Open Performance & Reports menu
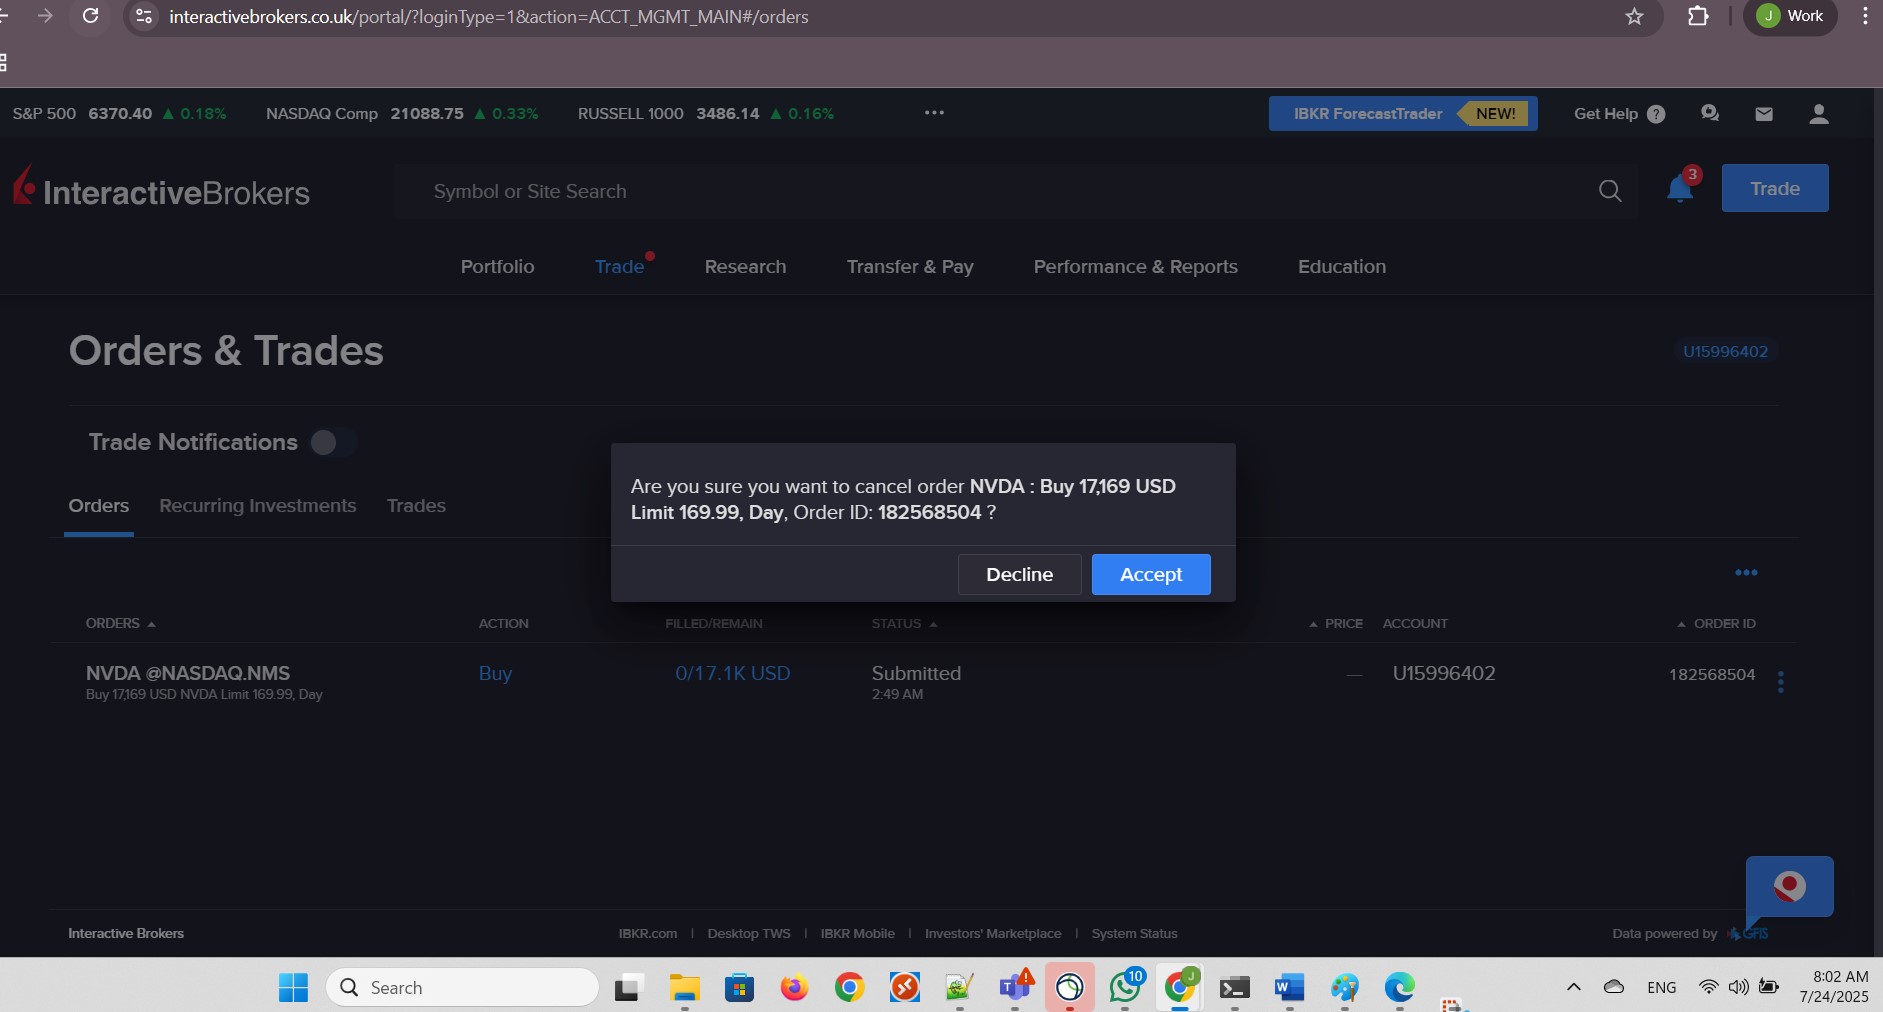This screenshot has width=1883, height=1012. (1135, 266)
